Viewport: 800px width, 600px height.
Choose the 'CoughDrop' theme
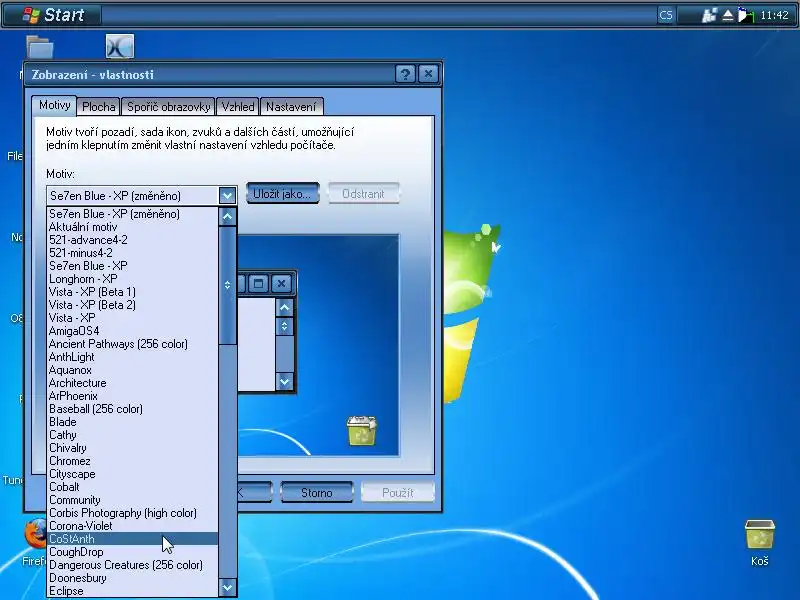coord(133,552)
